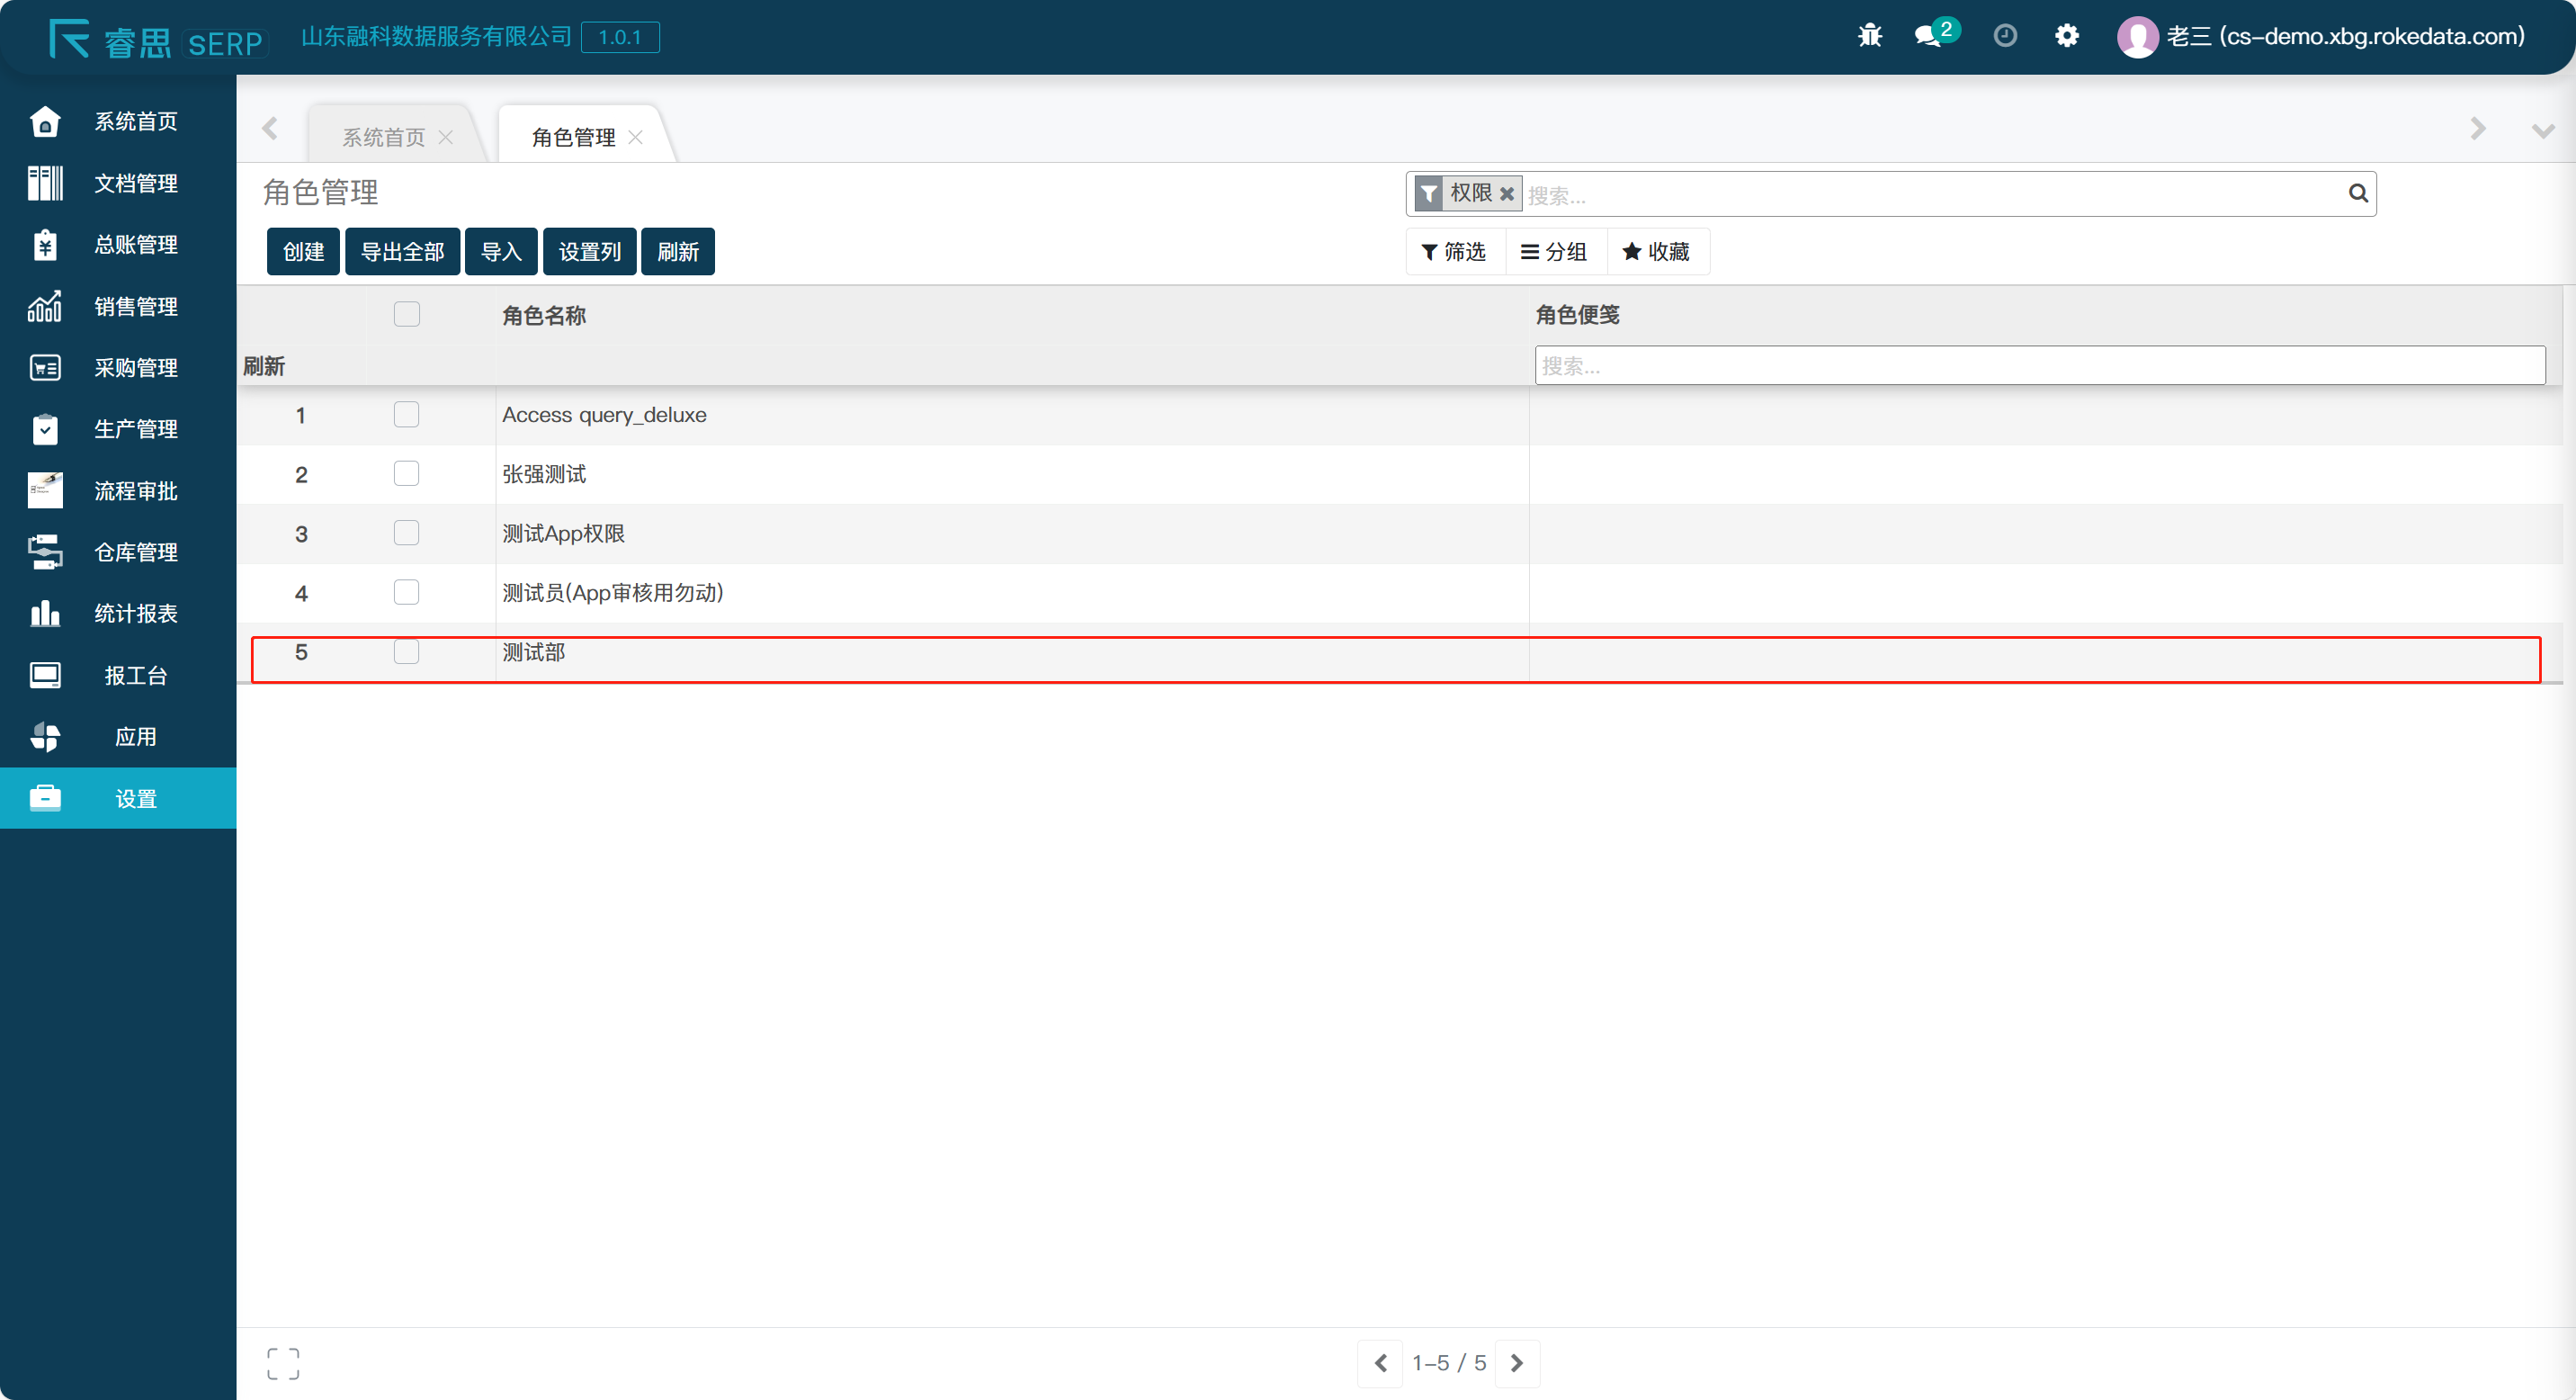Toggle fullscreen mode icon at bottom left

pos(283,1363)
